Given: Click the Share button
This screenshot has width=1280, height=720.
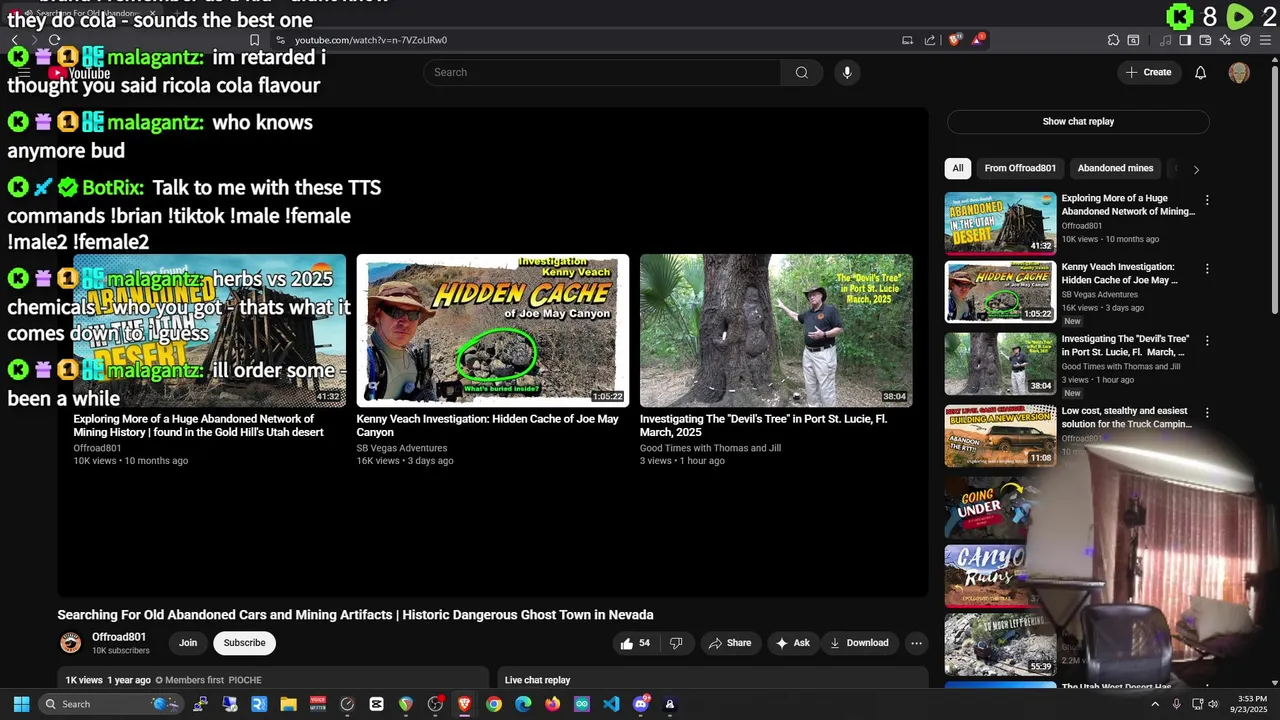Looking at the screenshot, I should click(729, 643).
